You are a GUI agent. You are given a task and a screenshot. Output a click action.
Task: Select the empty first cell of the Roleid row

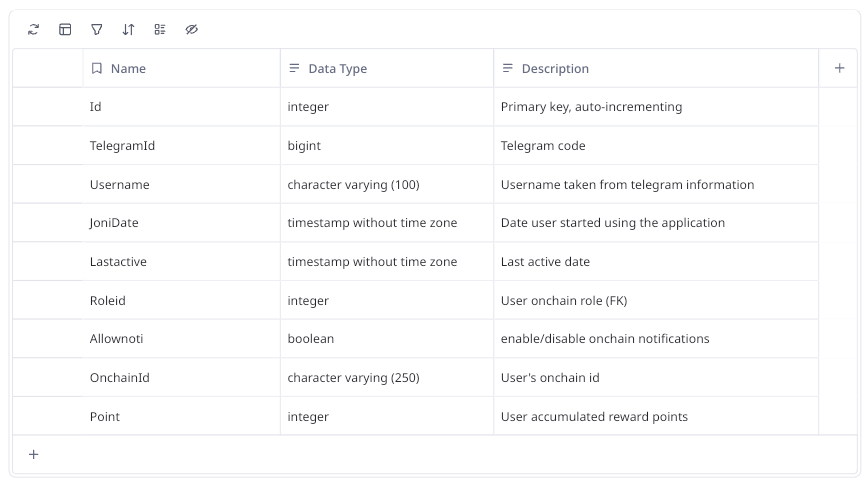click(x=47, y=301)
